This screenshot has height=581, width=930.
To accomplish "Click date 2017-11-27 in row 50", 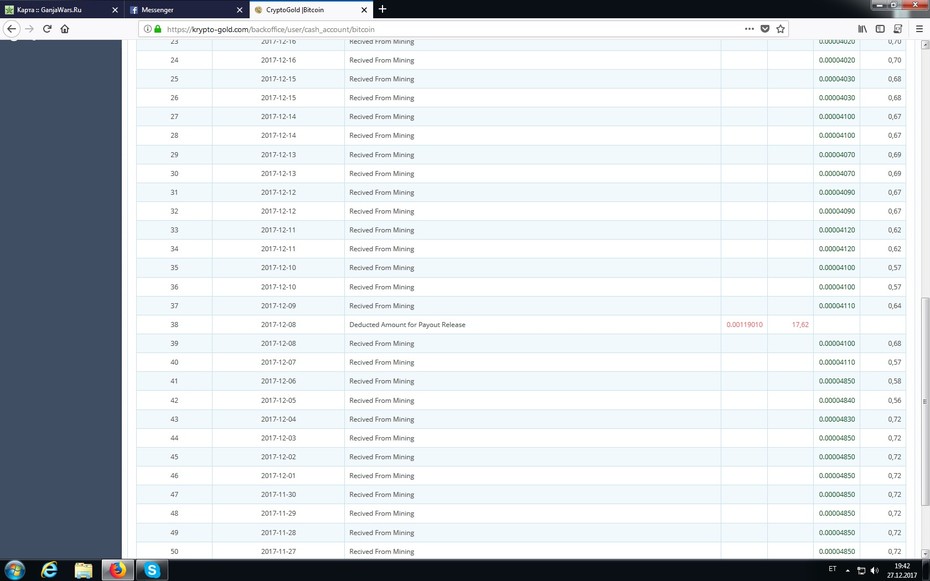I will tap(278, 551).
